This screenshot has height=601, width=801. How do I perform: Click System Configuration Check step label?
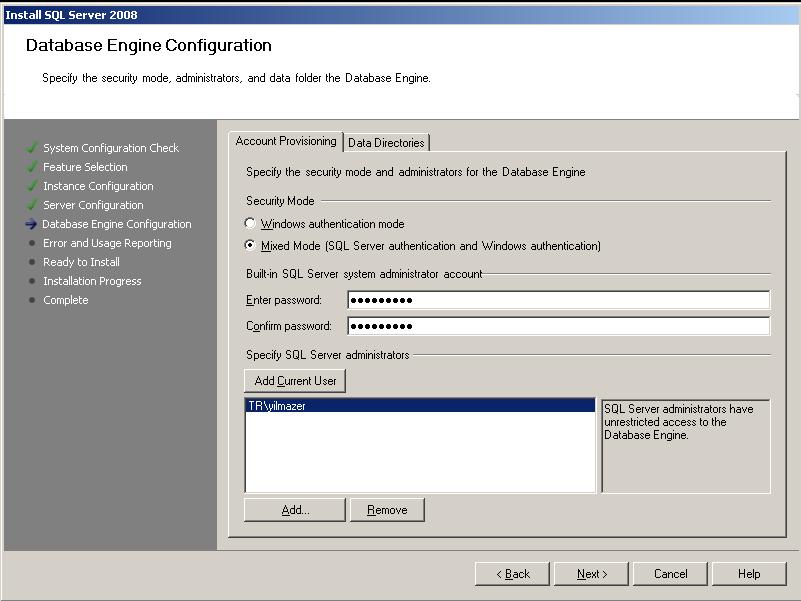tap(111, 148)
